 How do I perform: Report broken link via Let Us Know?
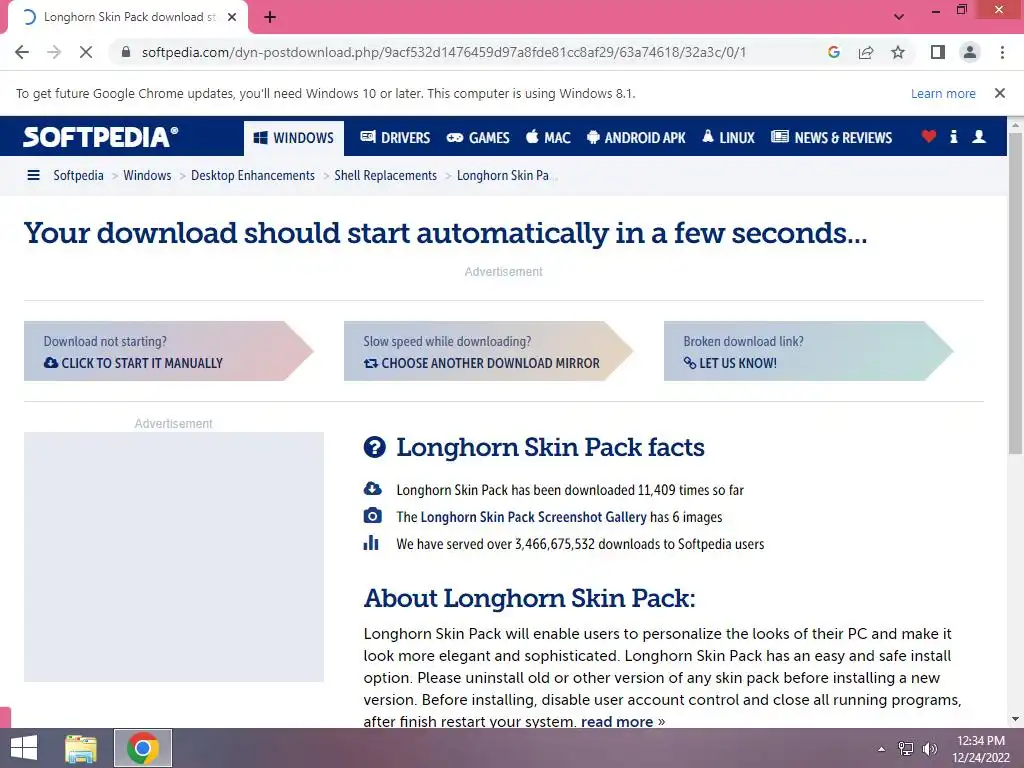[x=808, y=351]
